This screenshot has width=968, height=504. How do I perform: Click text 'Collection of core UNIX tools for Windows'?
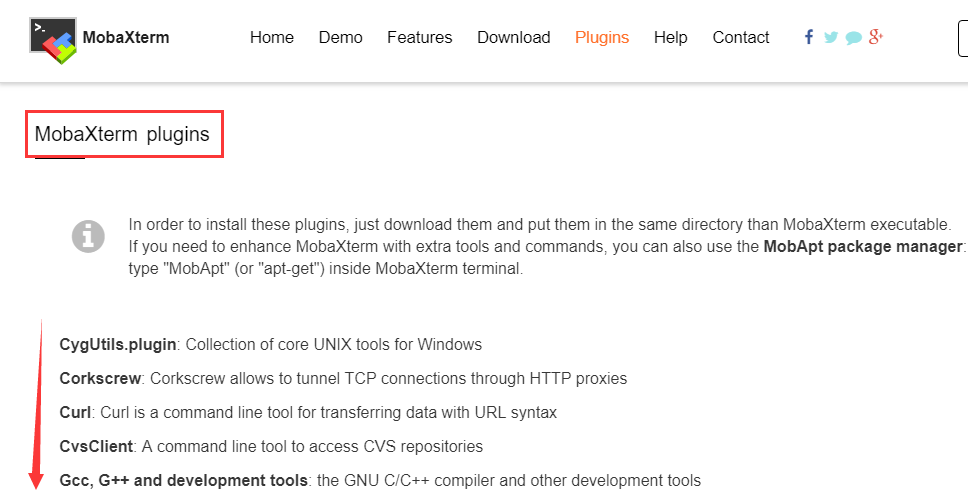coord(334,345)
